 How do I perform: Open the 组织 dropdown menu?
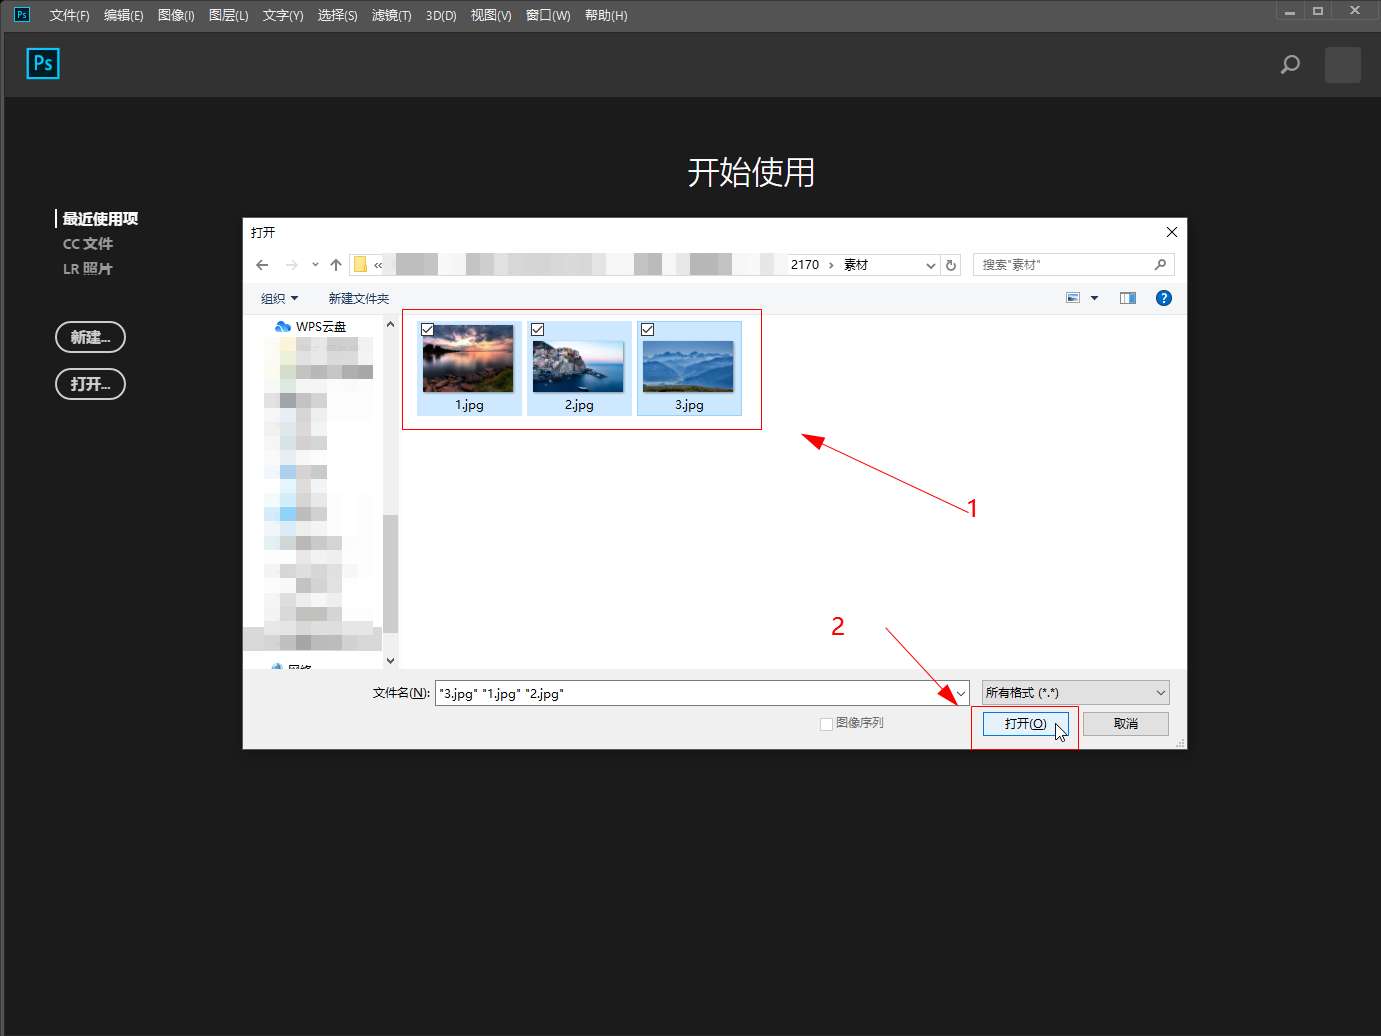(279, 298)
